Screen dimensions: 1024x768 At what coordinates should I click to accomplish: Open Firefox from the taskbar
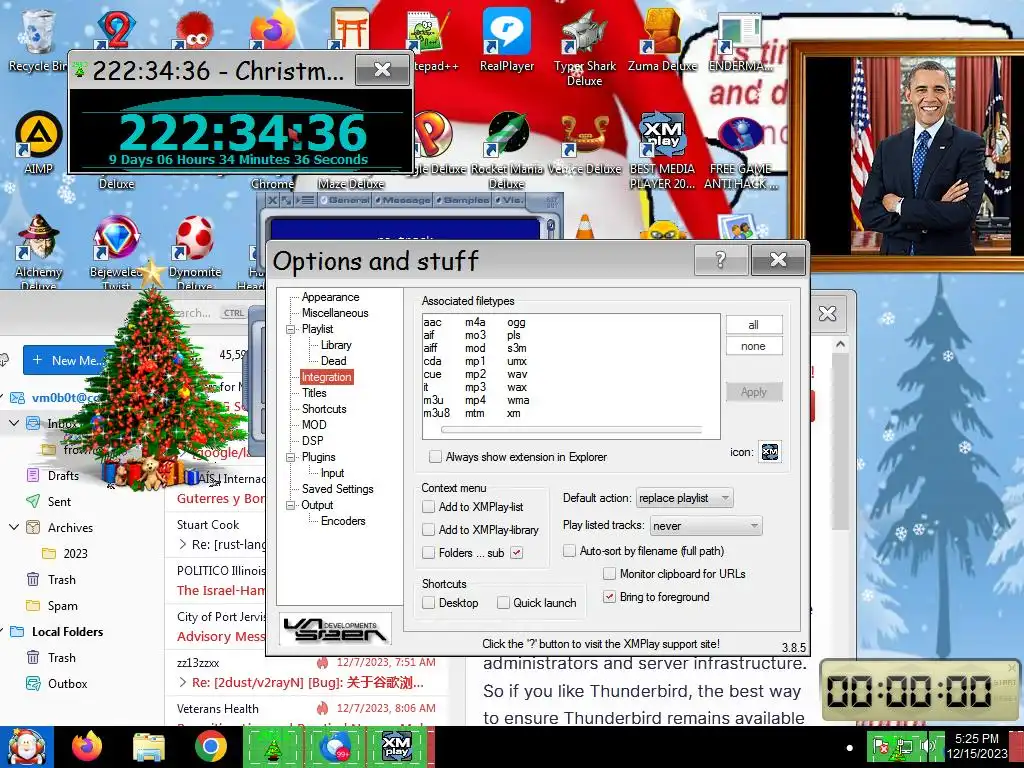(x=87, y=746)
